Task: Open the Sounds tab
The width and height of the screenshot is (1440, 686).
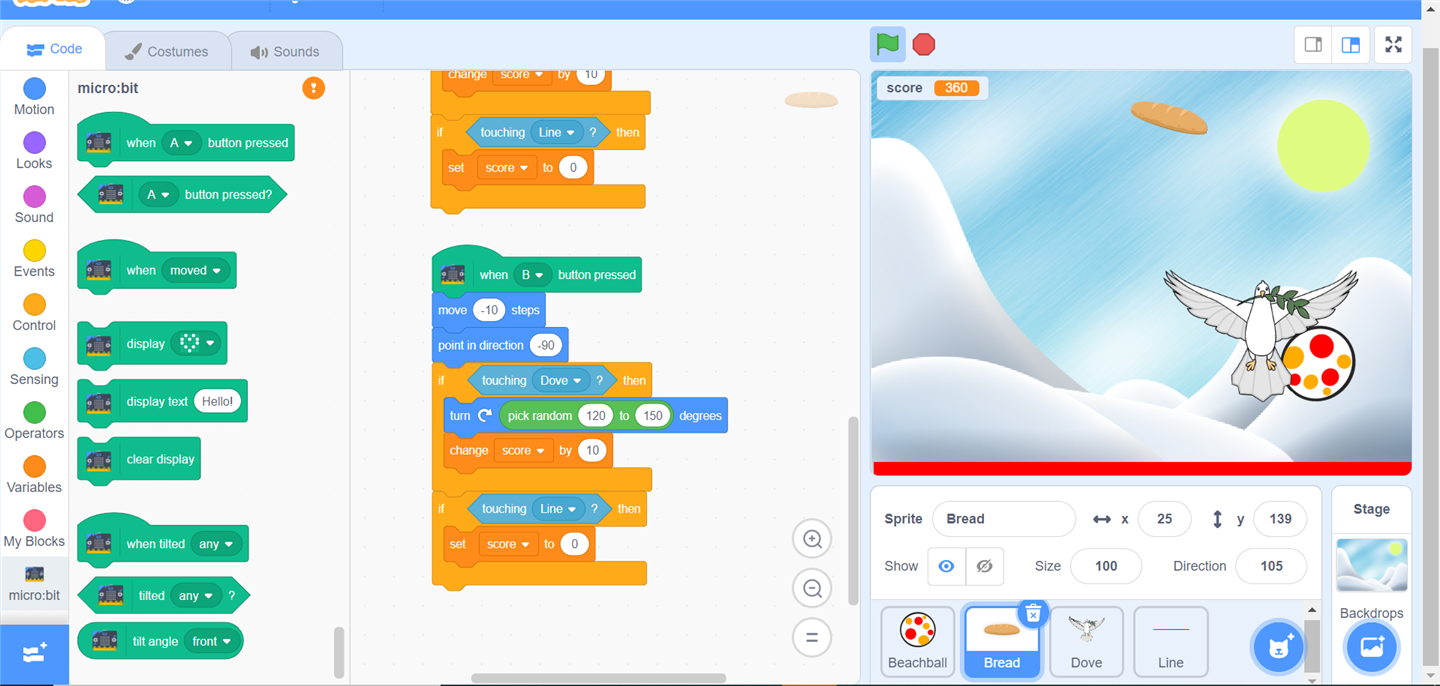Action: tap(285, 51)
